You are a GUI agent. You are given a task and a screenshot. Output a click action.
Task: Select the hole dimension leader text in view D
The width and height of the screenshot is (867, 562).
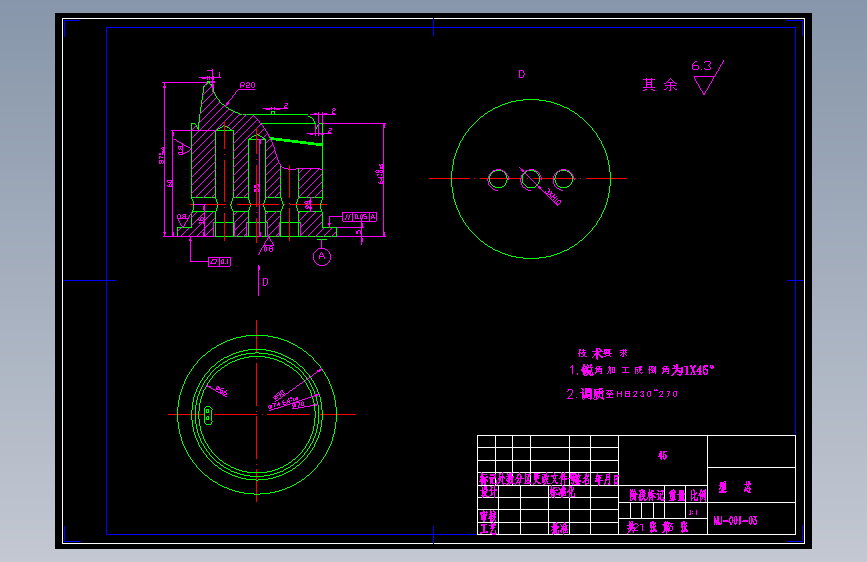[x=553, y=196]
